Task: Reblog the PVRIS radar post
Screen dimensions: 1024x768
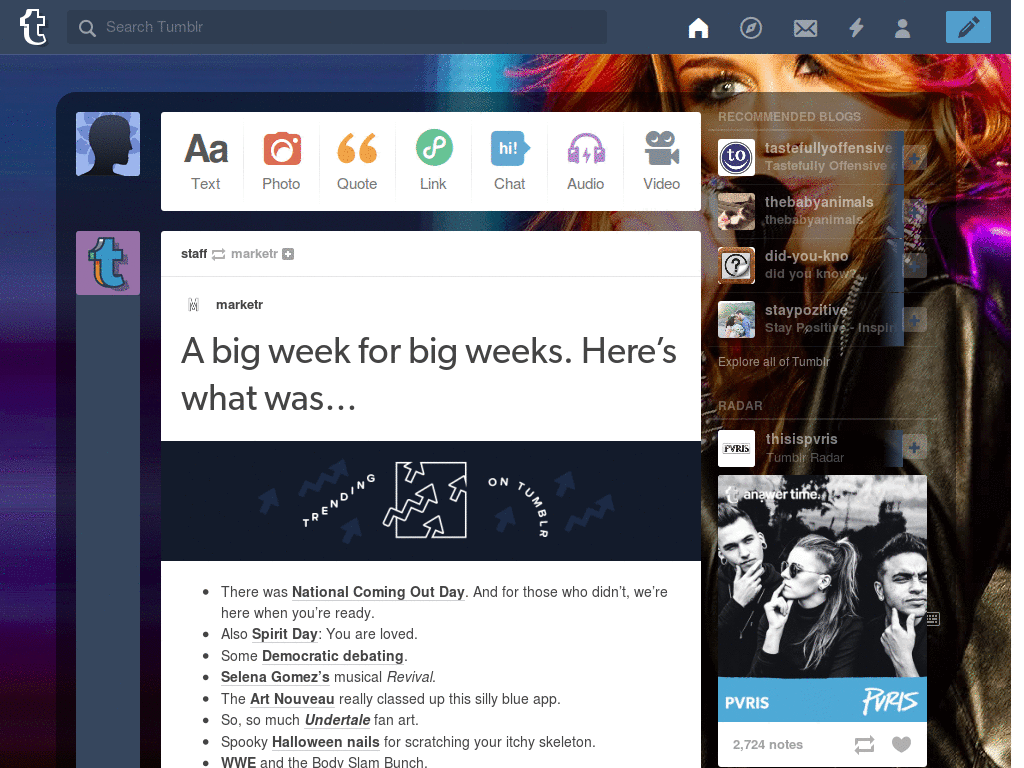Action: (x=864, y=744)
